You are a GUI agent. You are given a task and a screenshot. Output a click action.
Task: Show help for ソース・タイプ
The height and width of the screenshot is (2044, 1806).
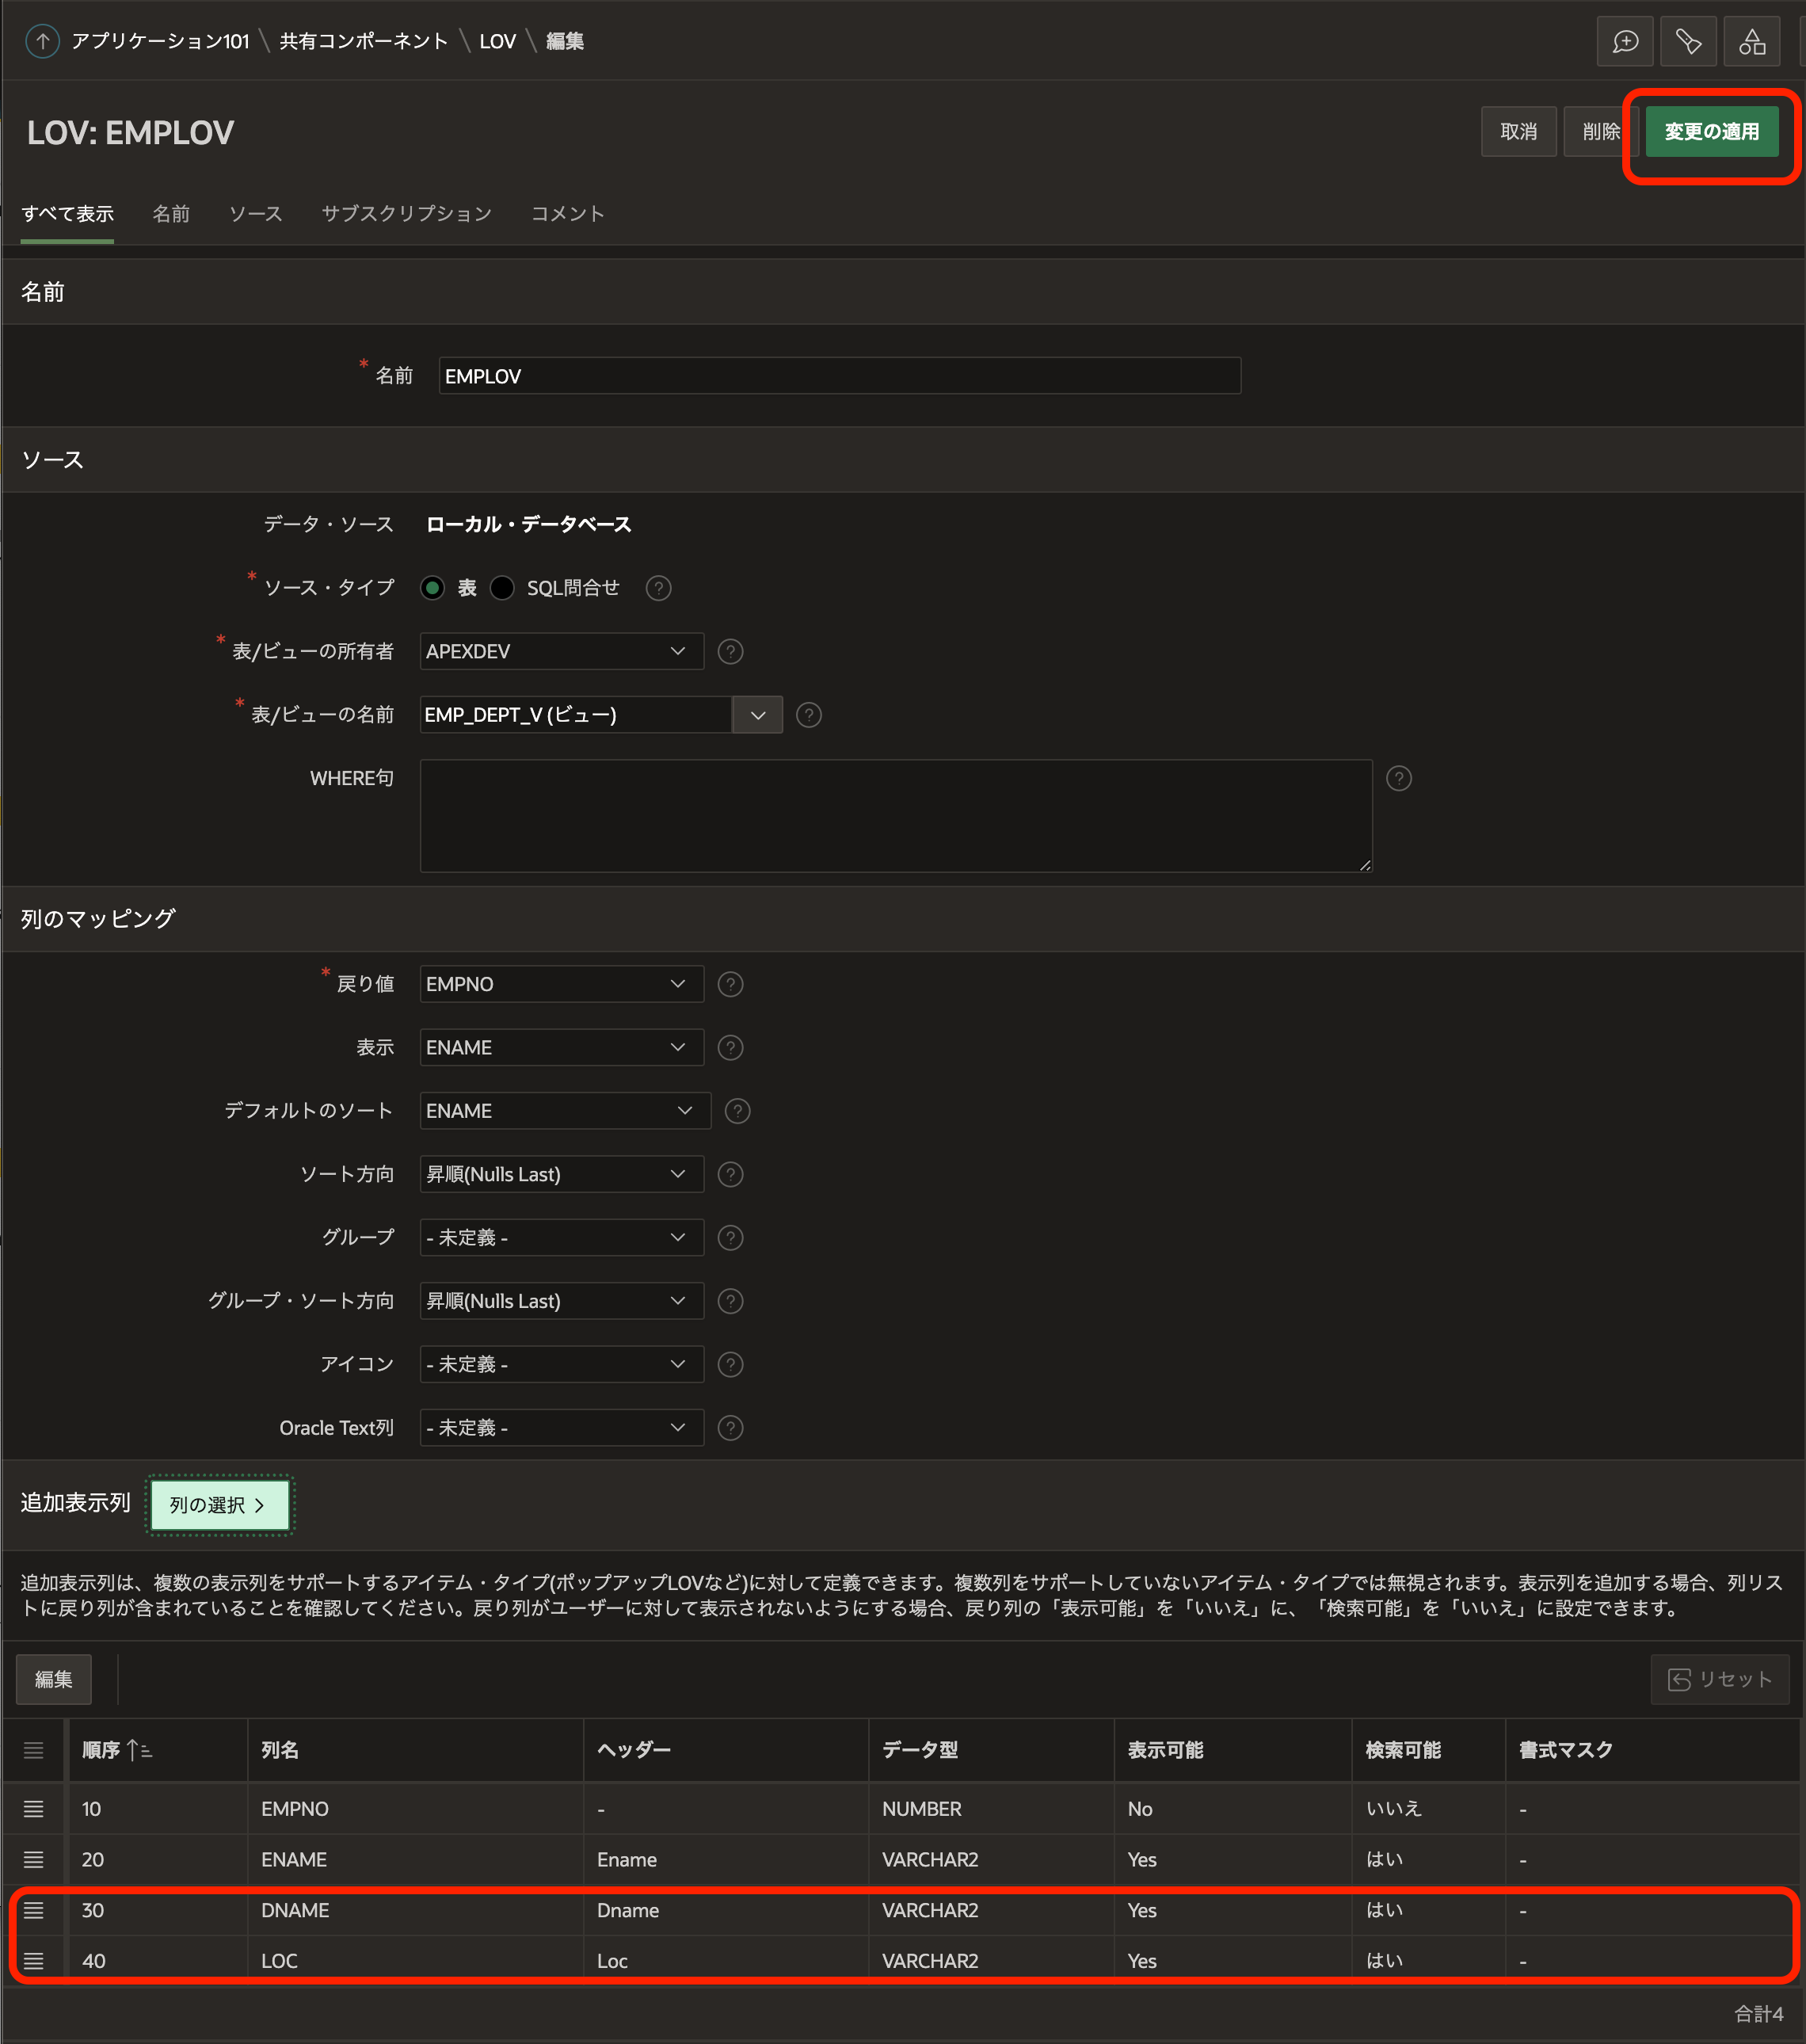[658, 588]
